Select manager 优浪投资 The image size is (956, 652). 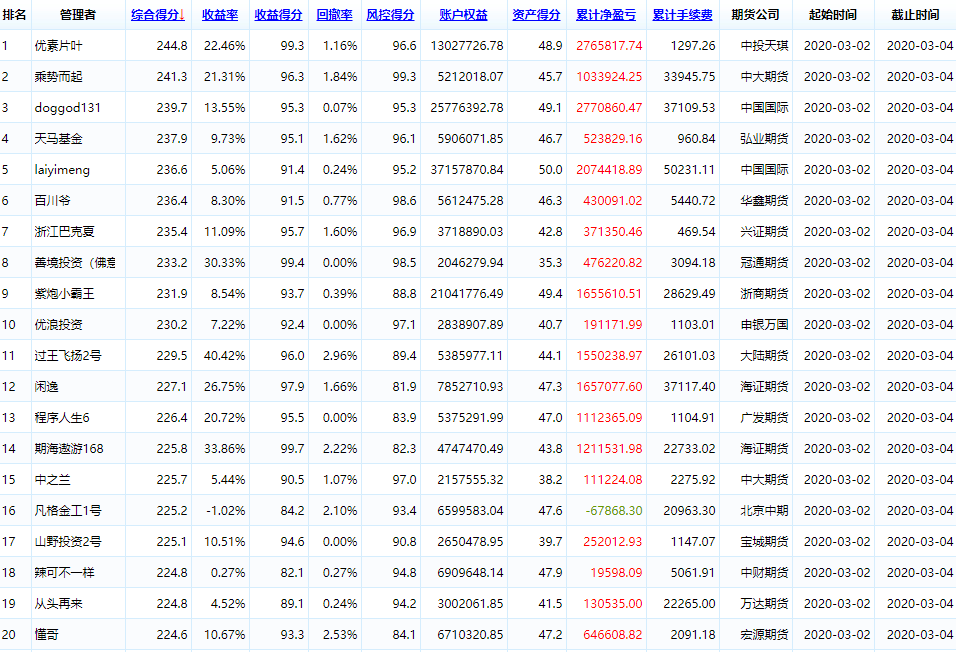click(x=59, y=324)
